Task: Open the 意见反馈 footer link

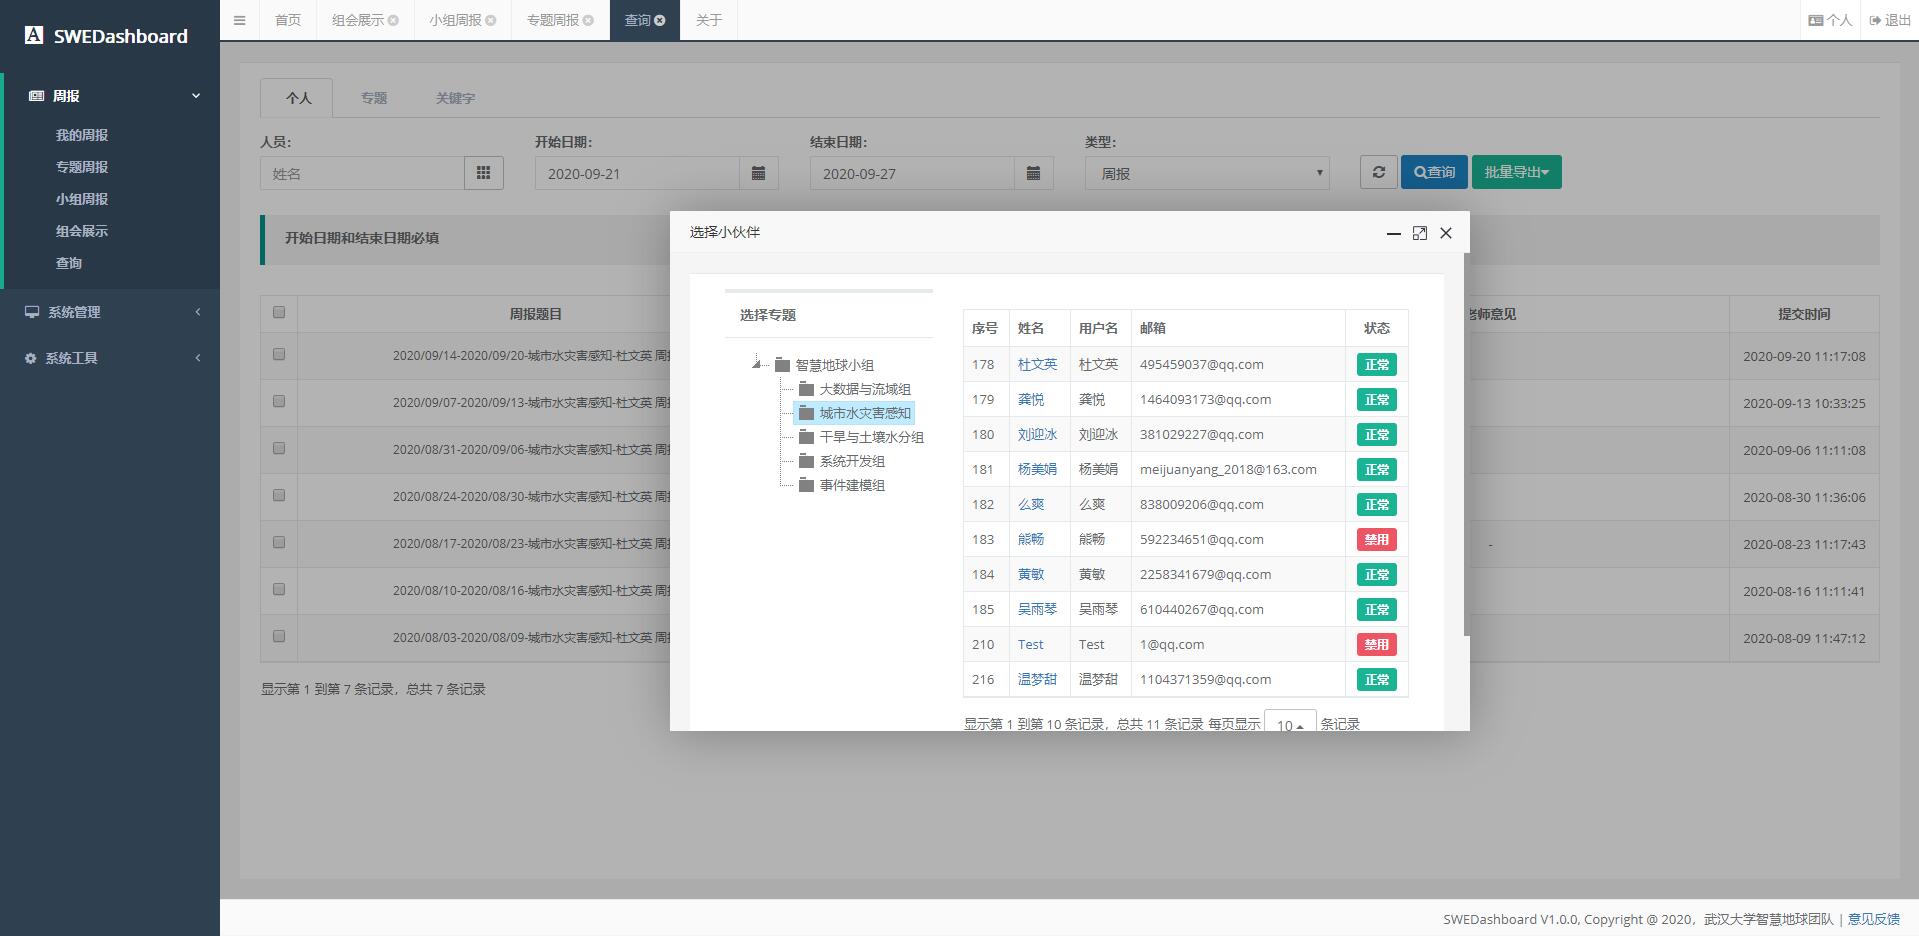Action: pos(1873,919)
